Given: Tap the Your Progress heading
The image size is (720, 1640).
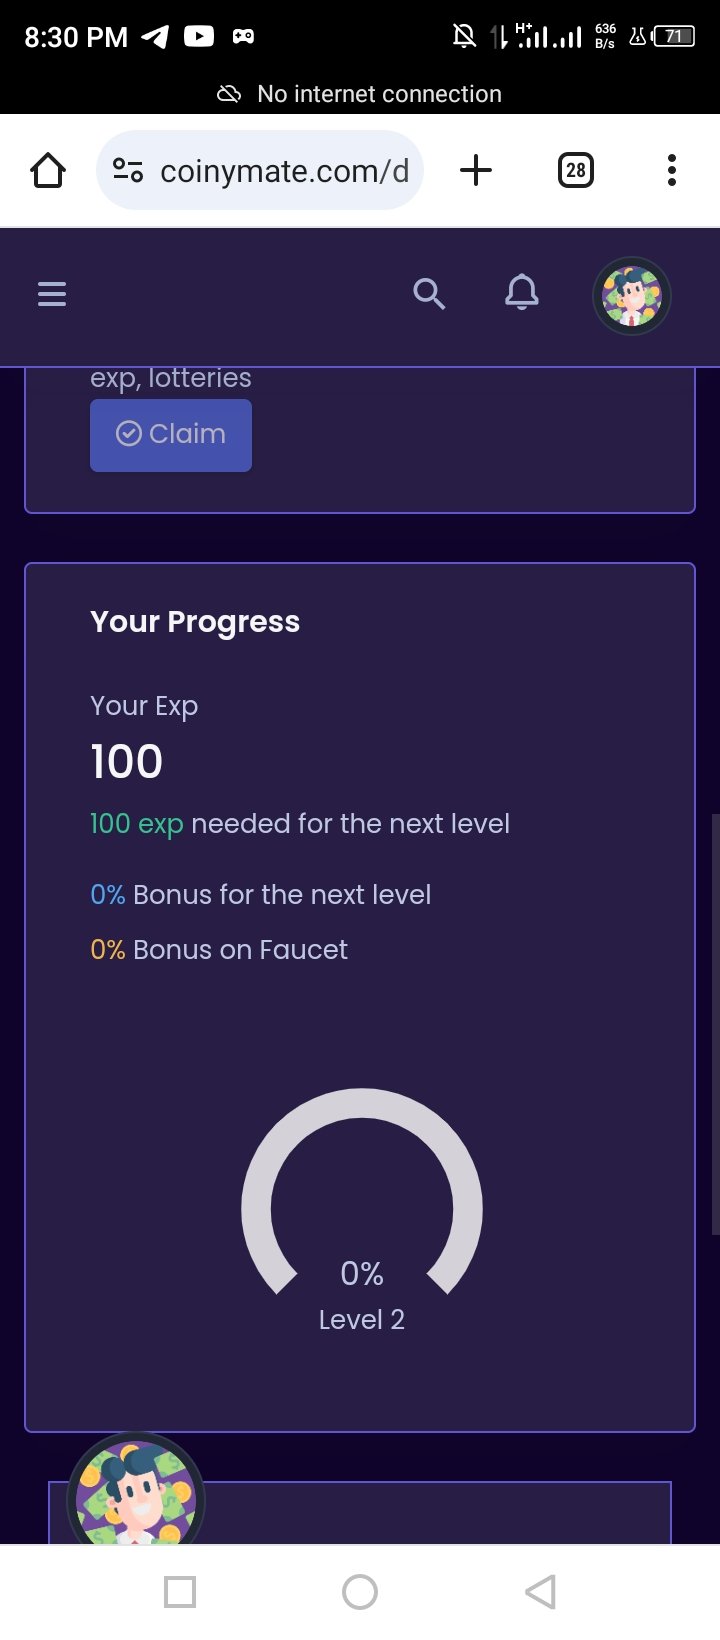Looking at the screenshot, I should click(195, 622).
